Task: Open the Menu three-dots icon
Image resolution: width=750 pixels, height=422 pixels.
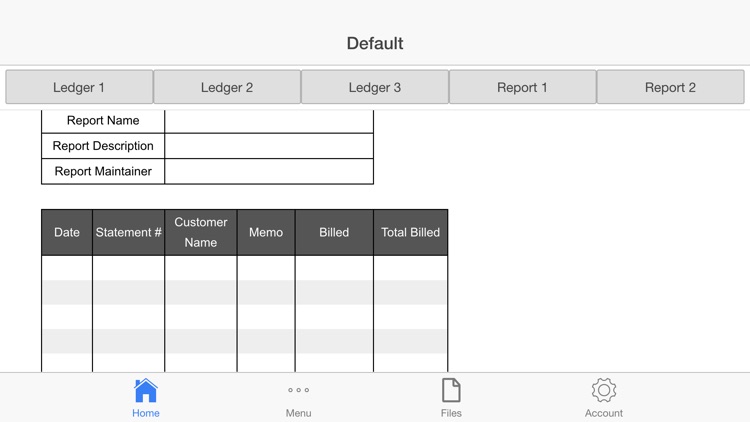Action: [298, 390]
